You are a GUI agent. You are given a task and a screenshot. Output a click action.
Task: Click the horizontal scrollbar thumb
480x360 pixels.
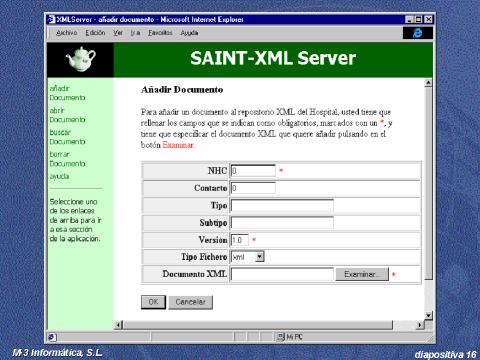[258, 325]
